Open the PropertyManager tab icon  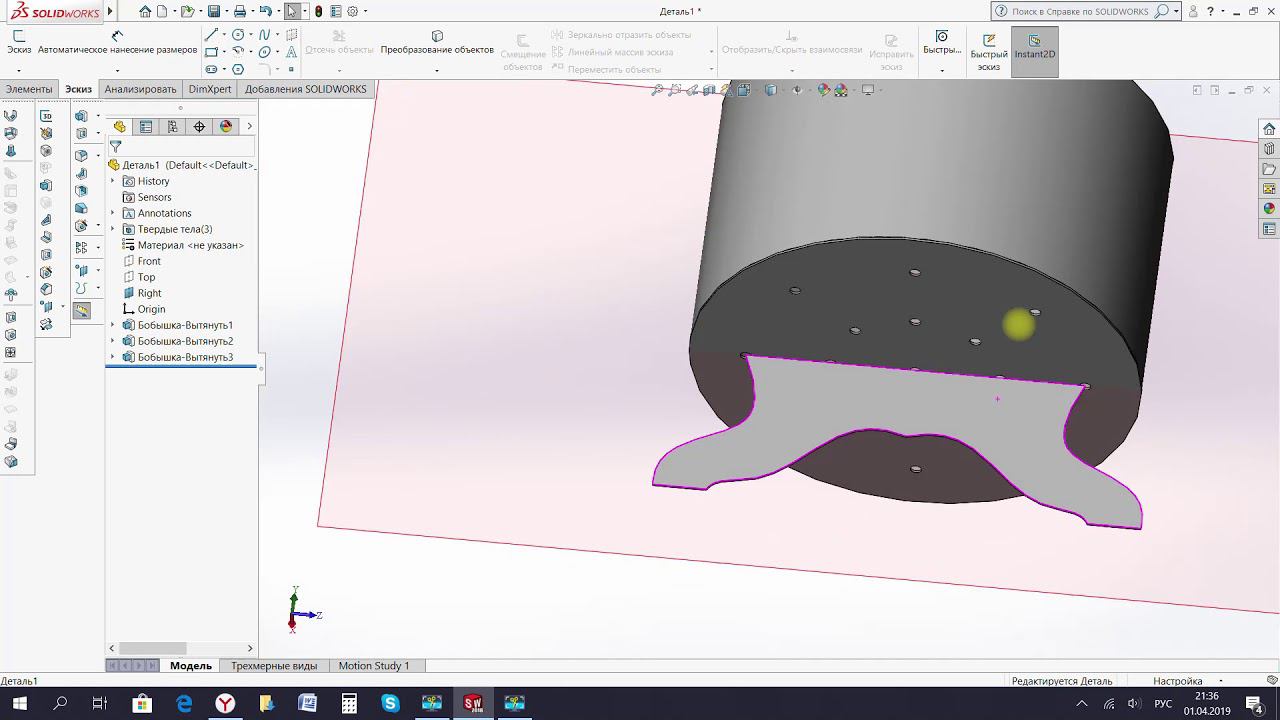coord(146,127)
